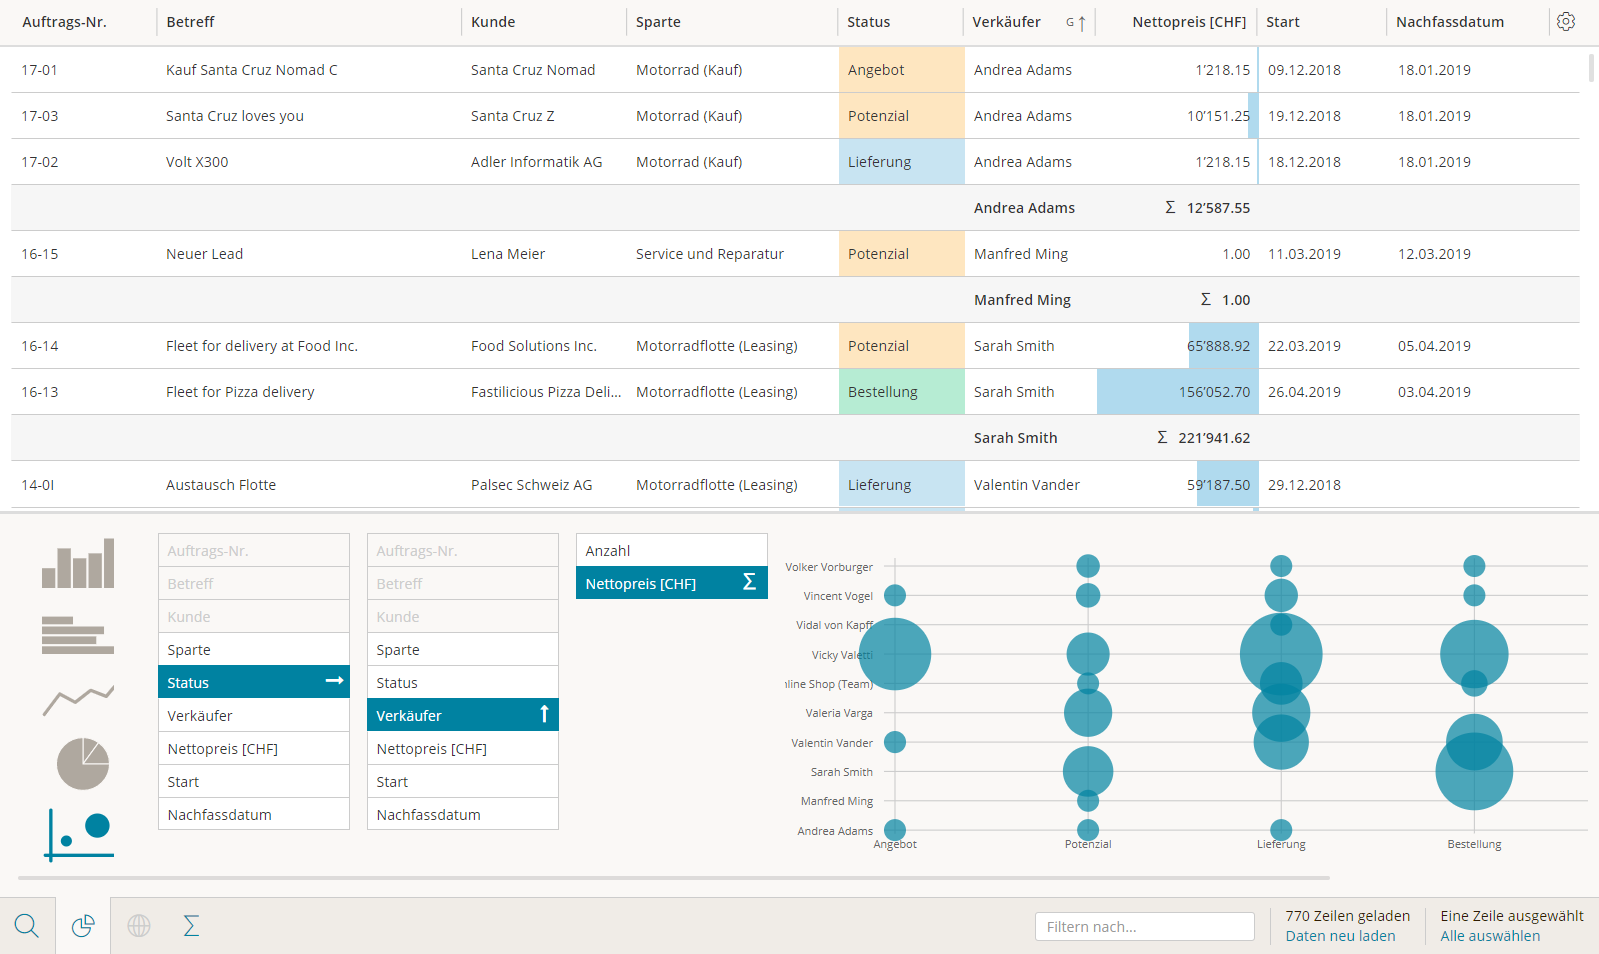
Task: Open the search magnifier tool
Action: tap(27, 926)
